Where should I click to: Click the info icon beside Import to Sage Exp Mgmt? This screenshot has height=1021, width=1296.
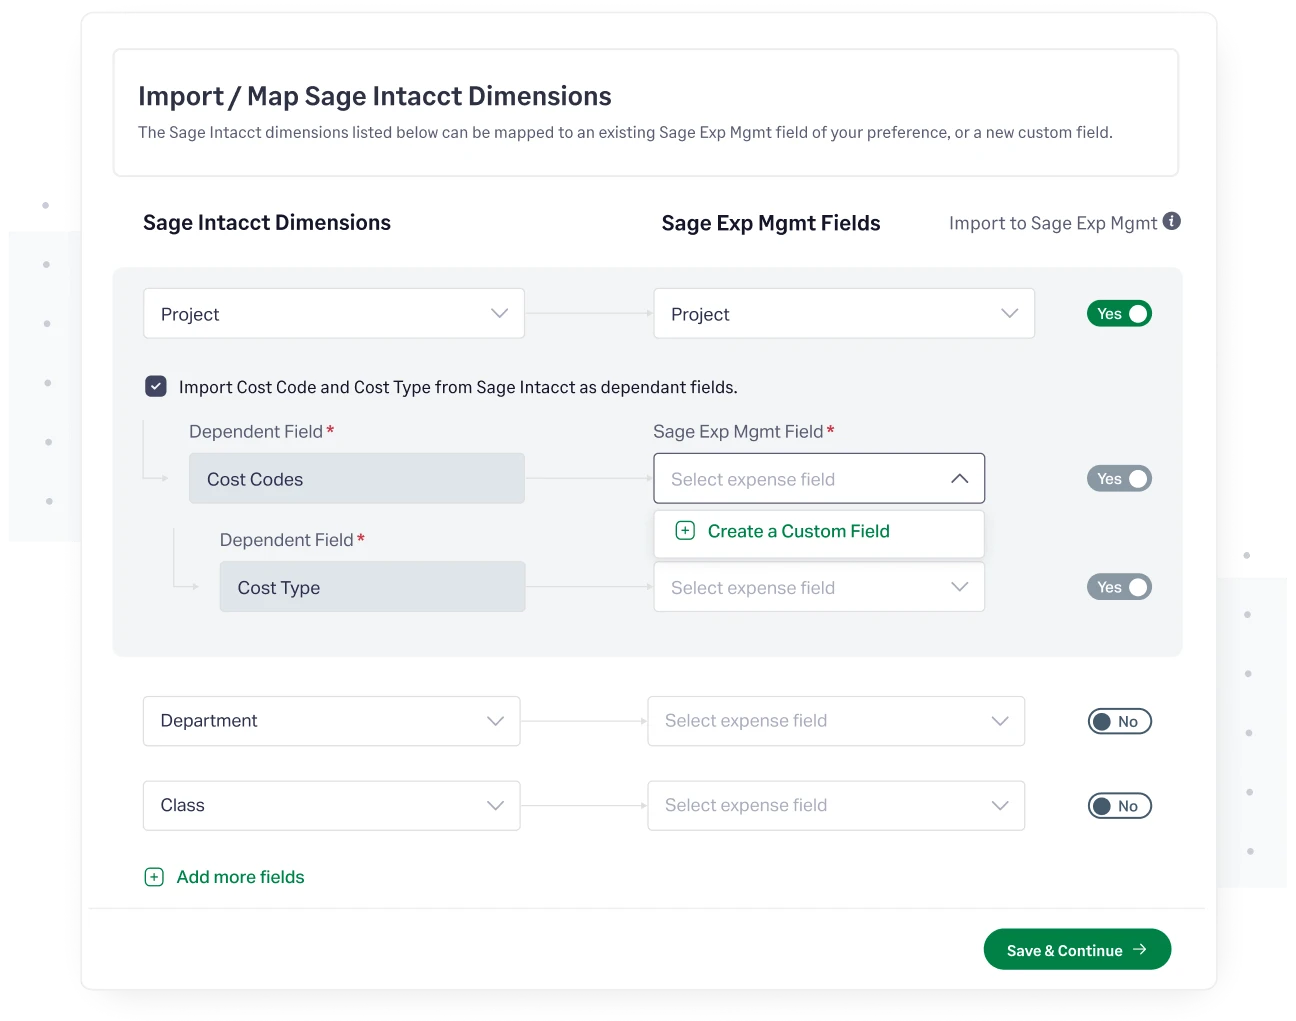point(1172,221)
